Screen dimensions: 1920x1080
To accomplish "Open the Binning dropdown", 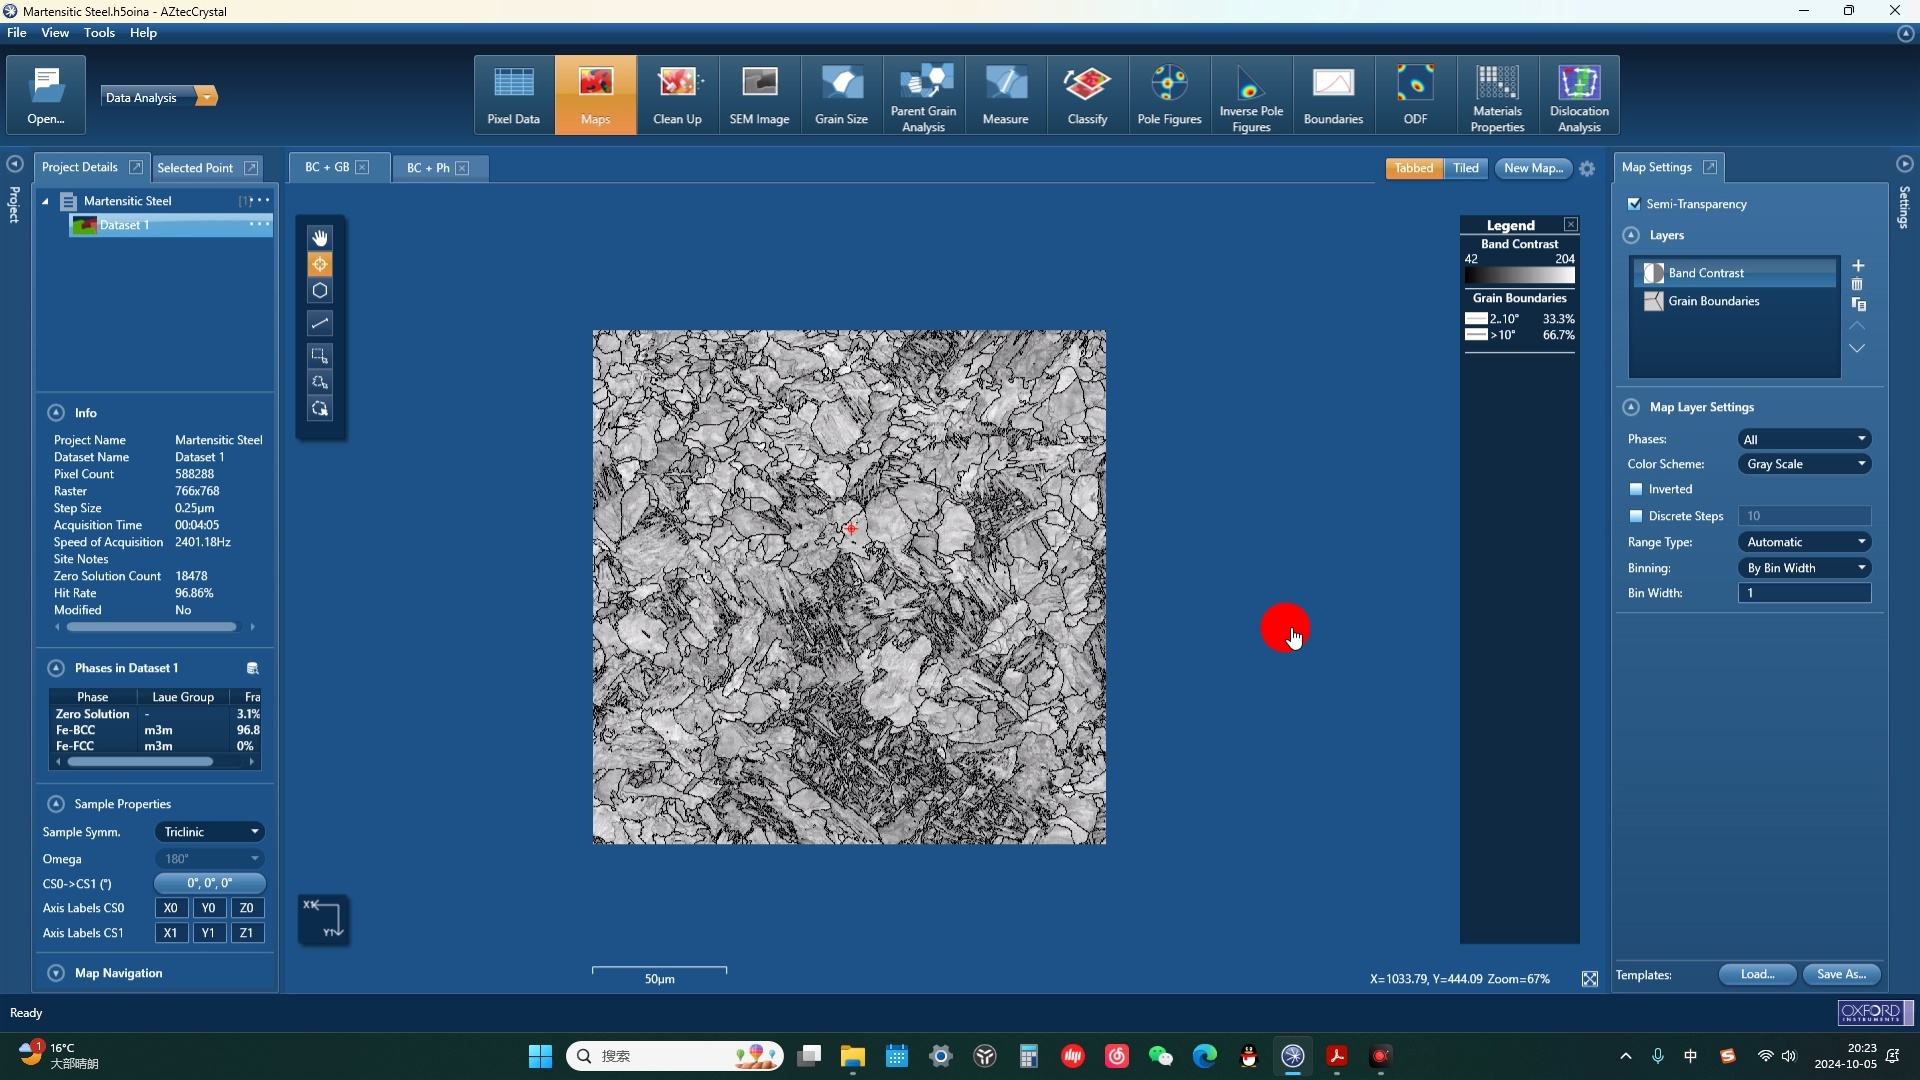I will (x=1804, y=568).
